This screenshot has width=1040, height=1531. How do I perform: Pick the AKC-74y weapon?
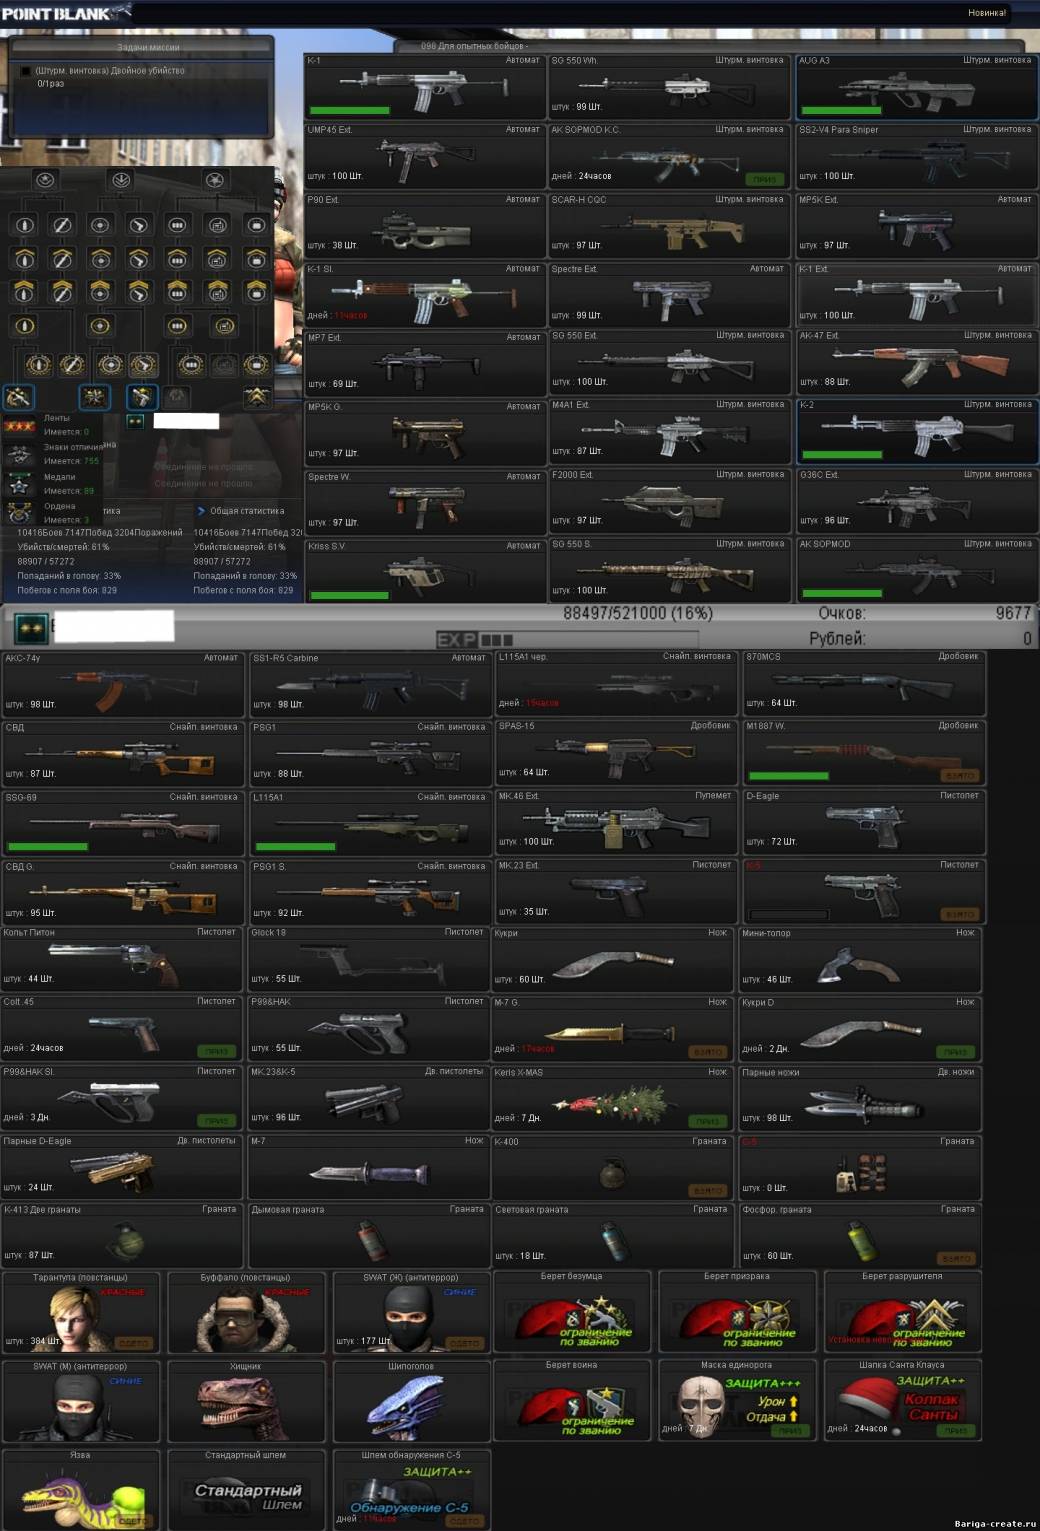coord(122,684)
